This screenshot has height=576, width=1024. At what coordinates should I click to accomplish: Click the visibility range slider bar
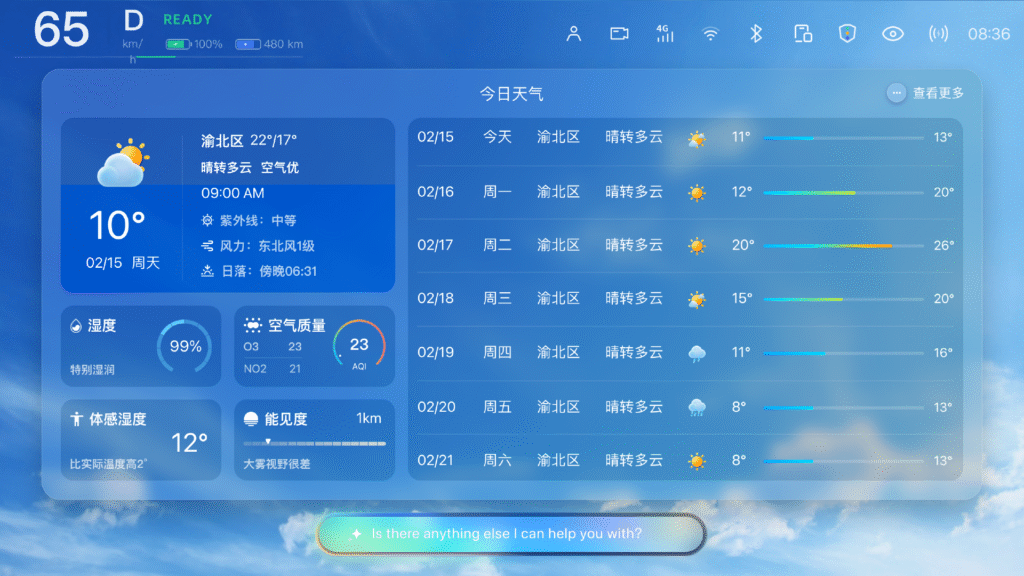(314, 443)
